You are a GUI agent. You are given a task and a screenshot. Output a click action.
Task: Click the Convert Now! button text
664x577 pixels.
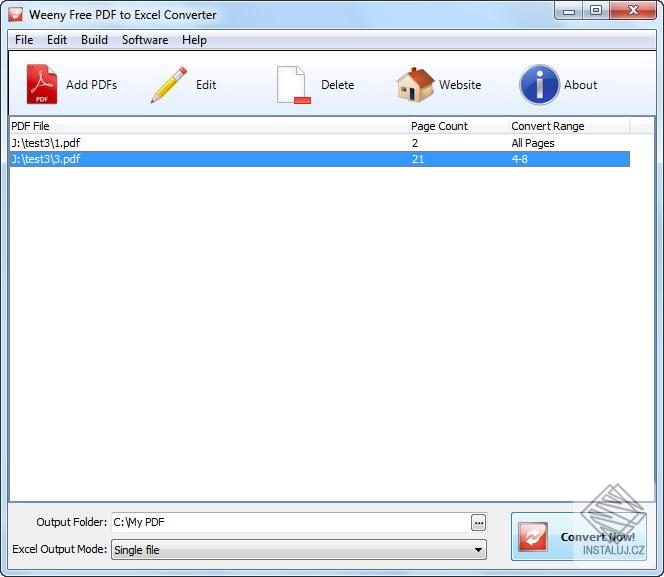(x=598, y=537)
